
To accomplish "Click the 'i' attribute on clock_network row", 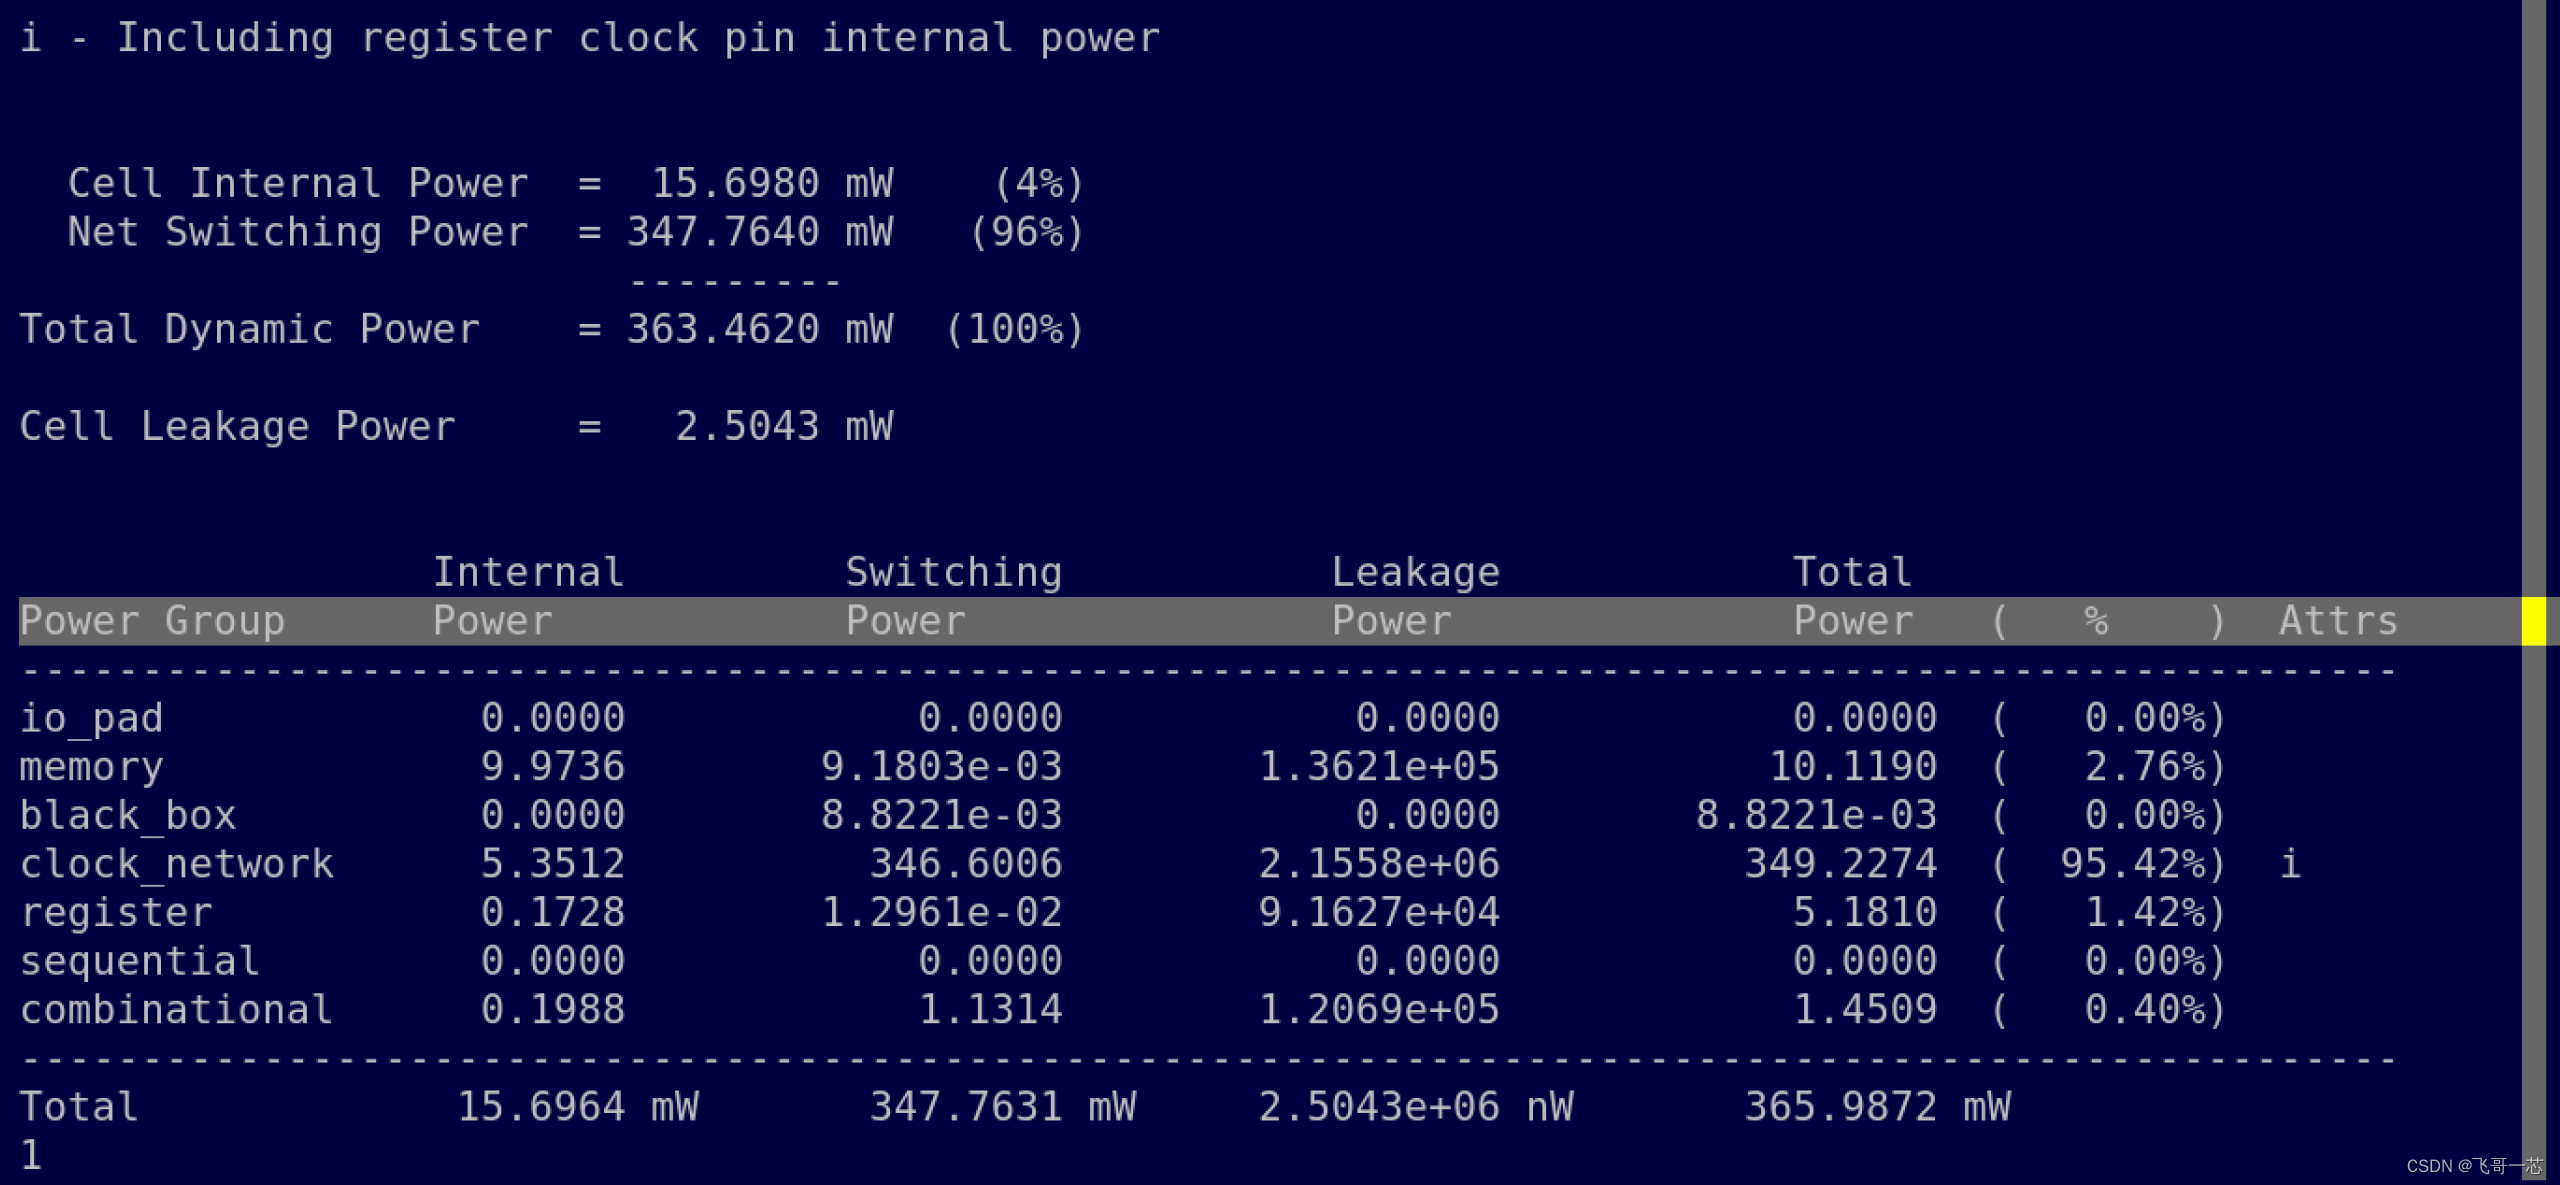I will (2290, 864).
